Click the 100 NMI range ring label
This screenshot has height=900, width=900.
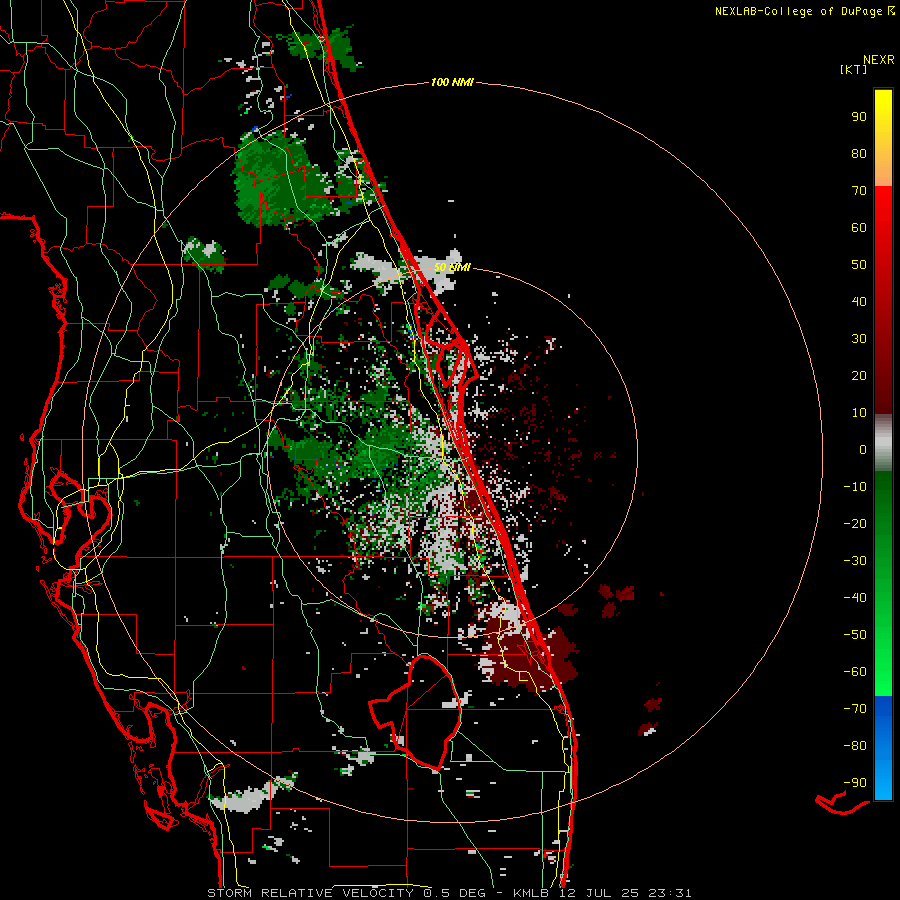[452, 83]
